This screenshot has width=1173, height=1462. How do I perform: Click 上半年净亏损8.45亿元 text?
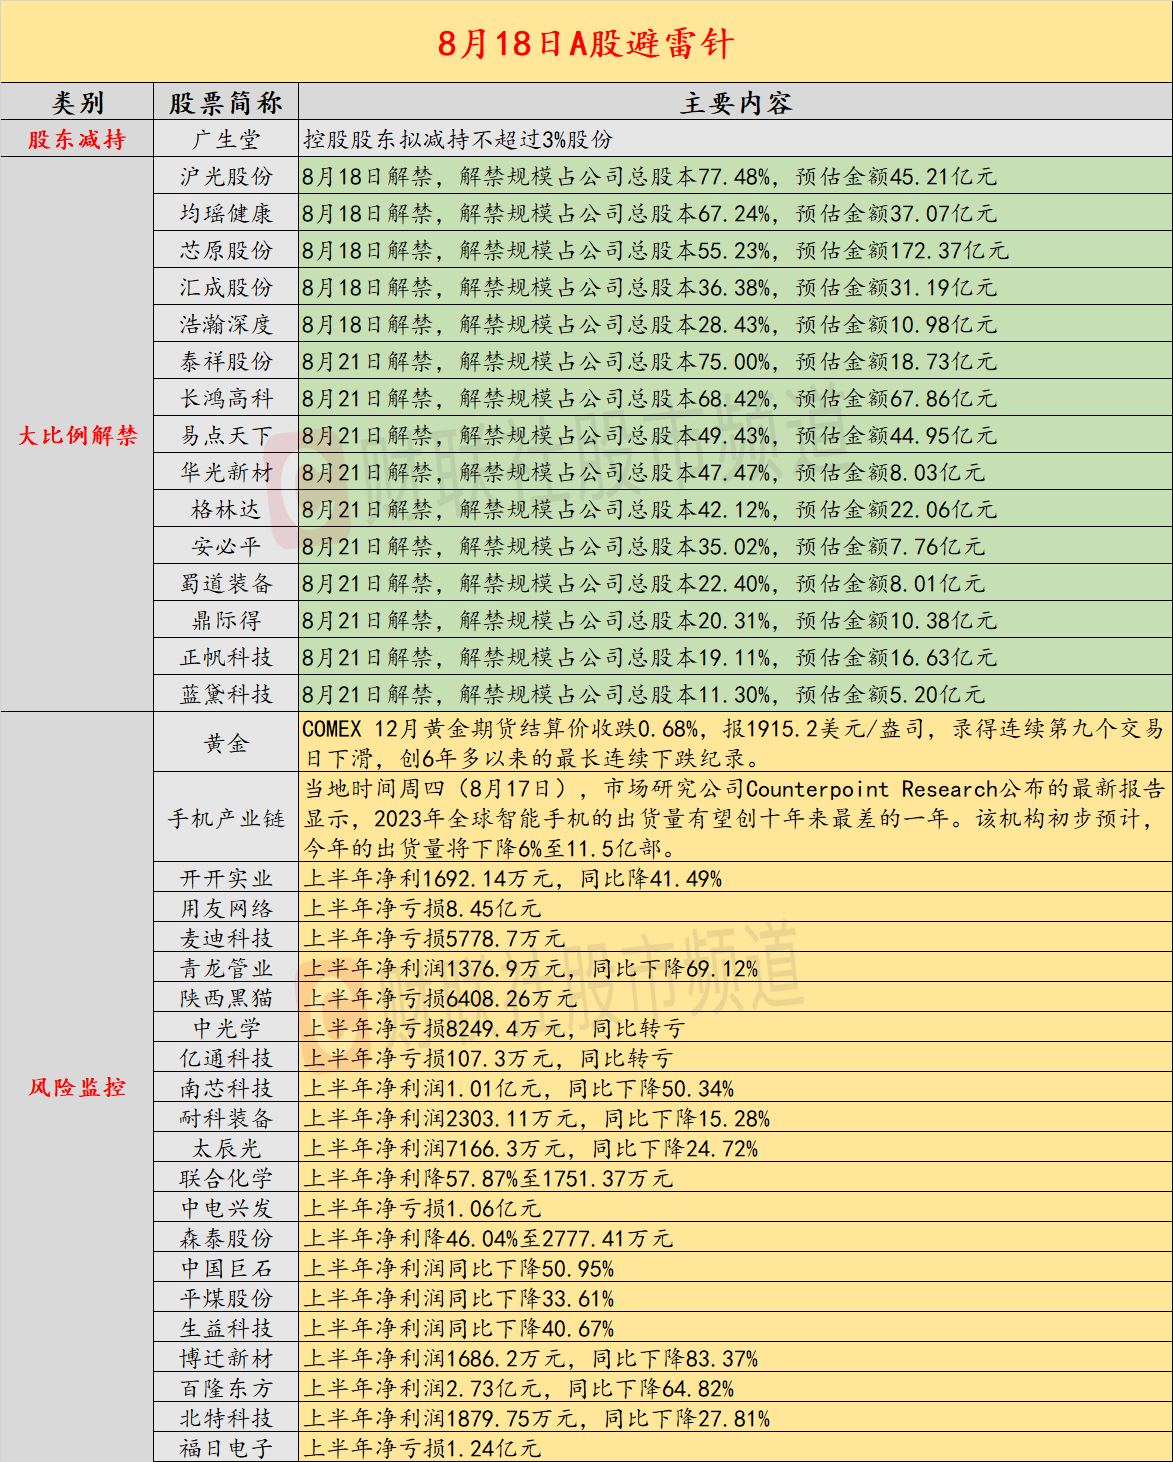click(x=422, y=908)
